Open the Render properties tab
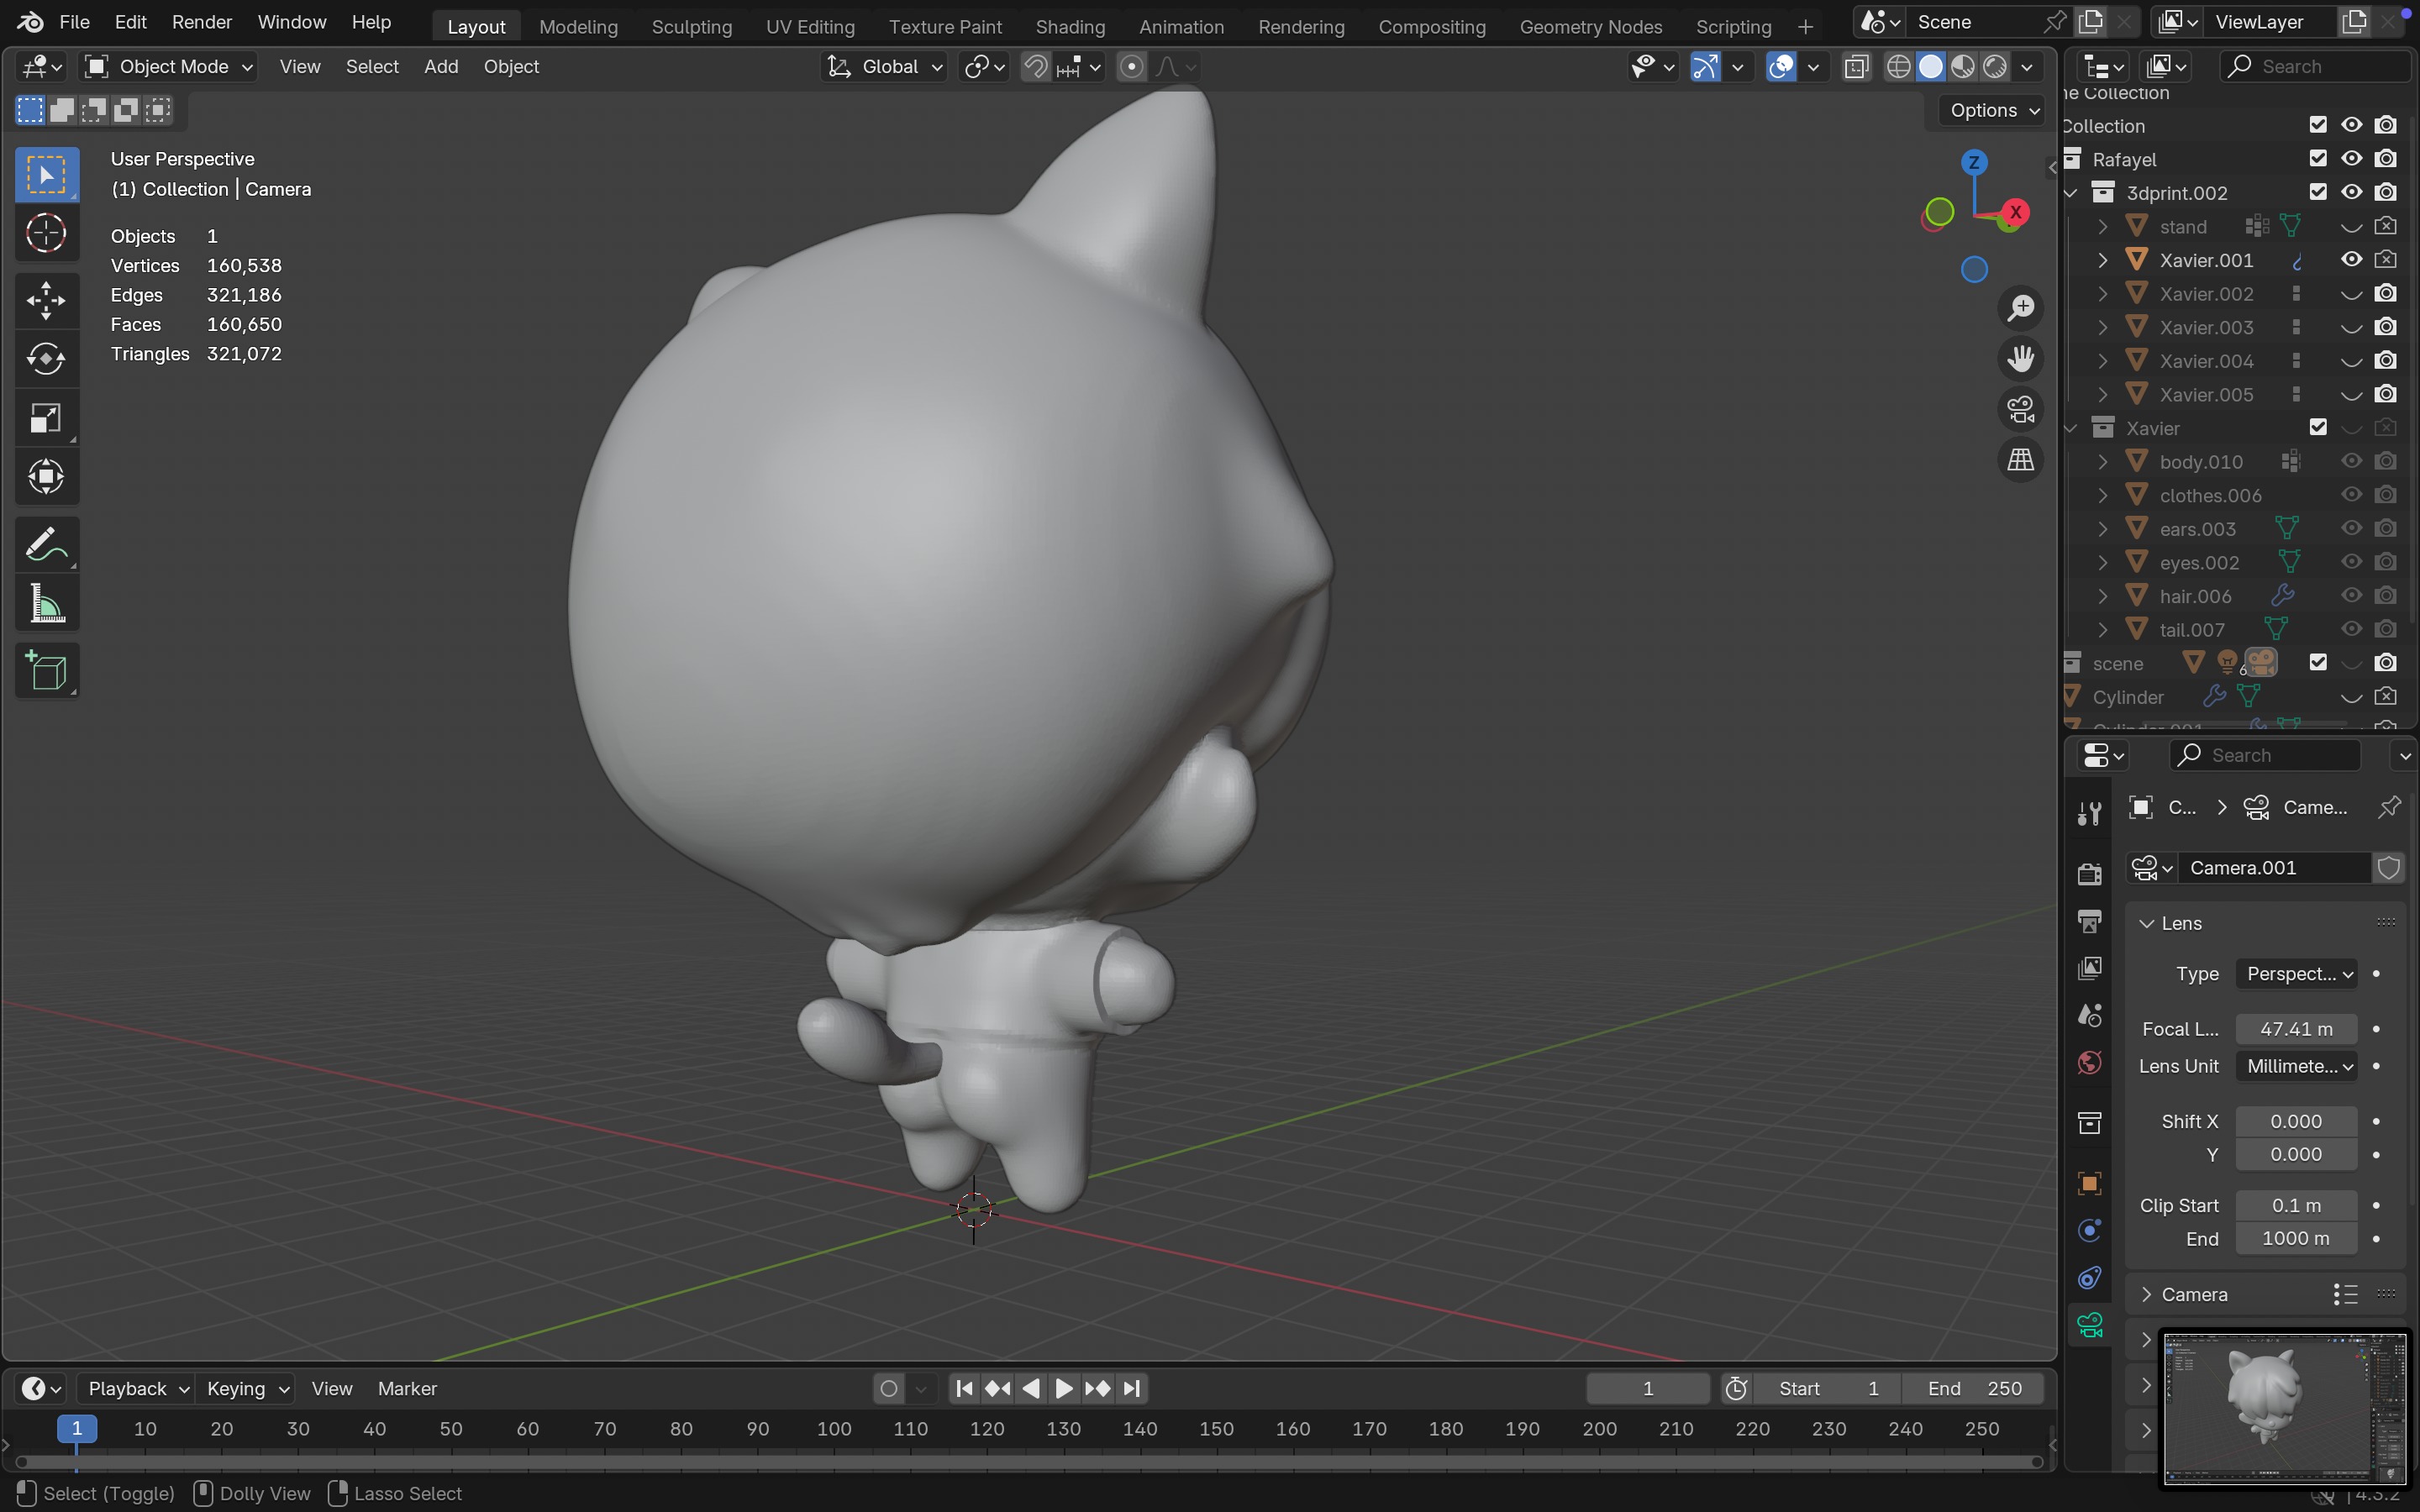This screenshot has width=2420, height=1512. pos(2089,874)
